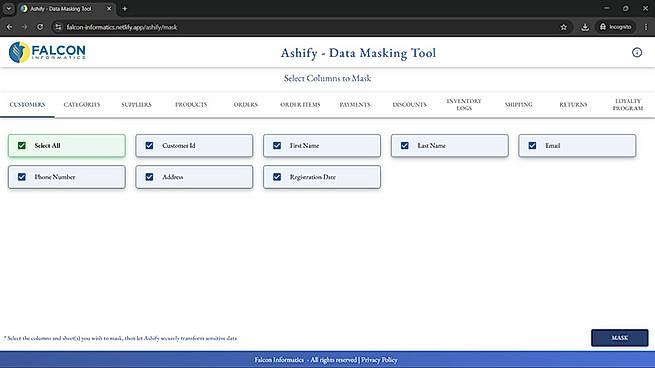Open the Payments tab
The width and height of the screenshot is (655, 368).
click(355, 104)
